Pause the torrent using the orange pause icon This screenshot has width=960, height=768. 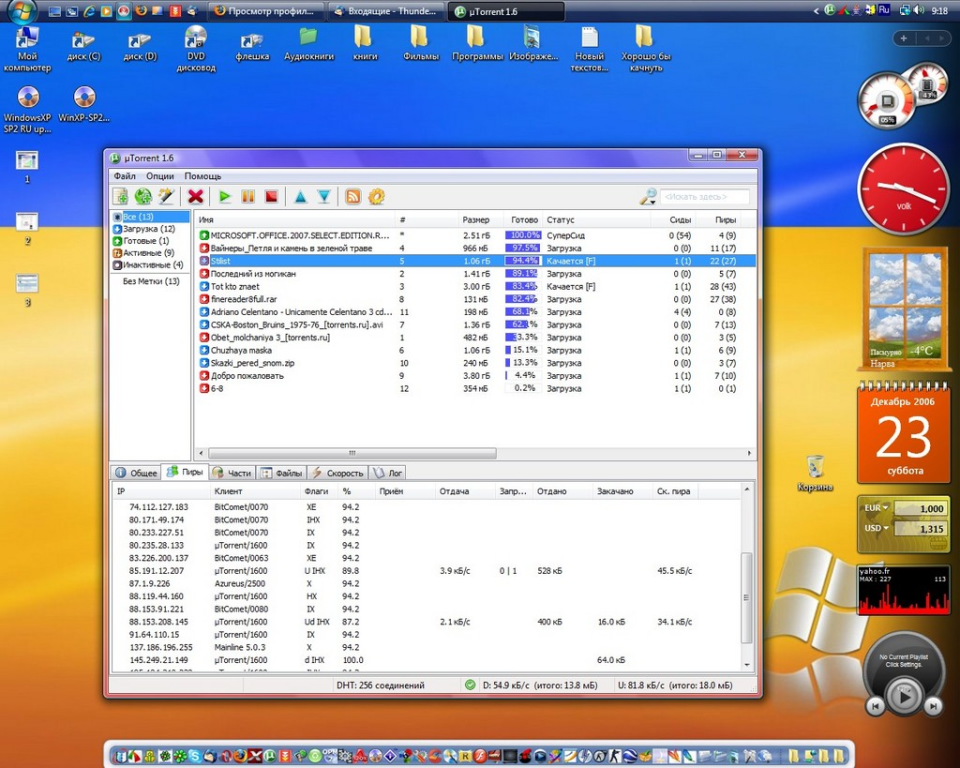[248, 197]
